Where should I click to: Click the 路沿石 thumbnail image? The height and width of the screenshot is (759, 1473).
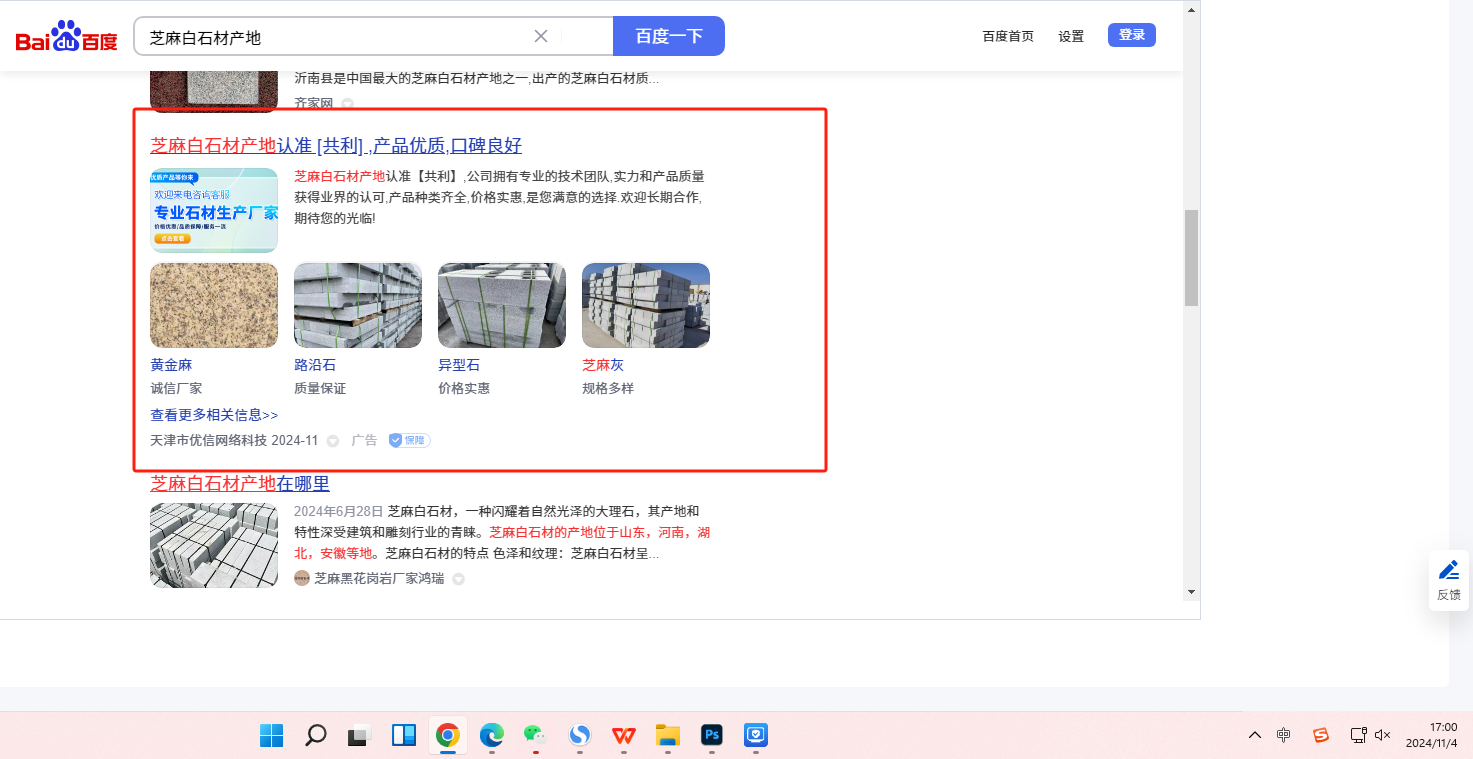click(358, 305)
